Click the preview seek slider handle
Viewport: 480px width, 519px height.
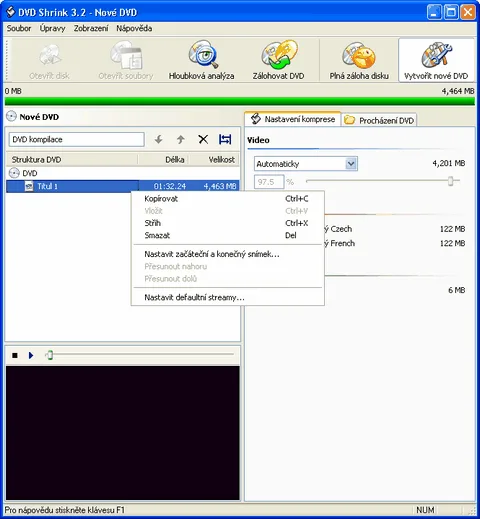(50, 355)
